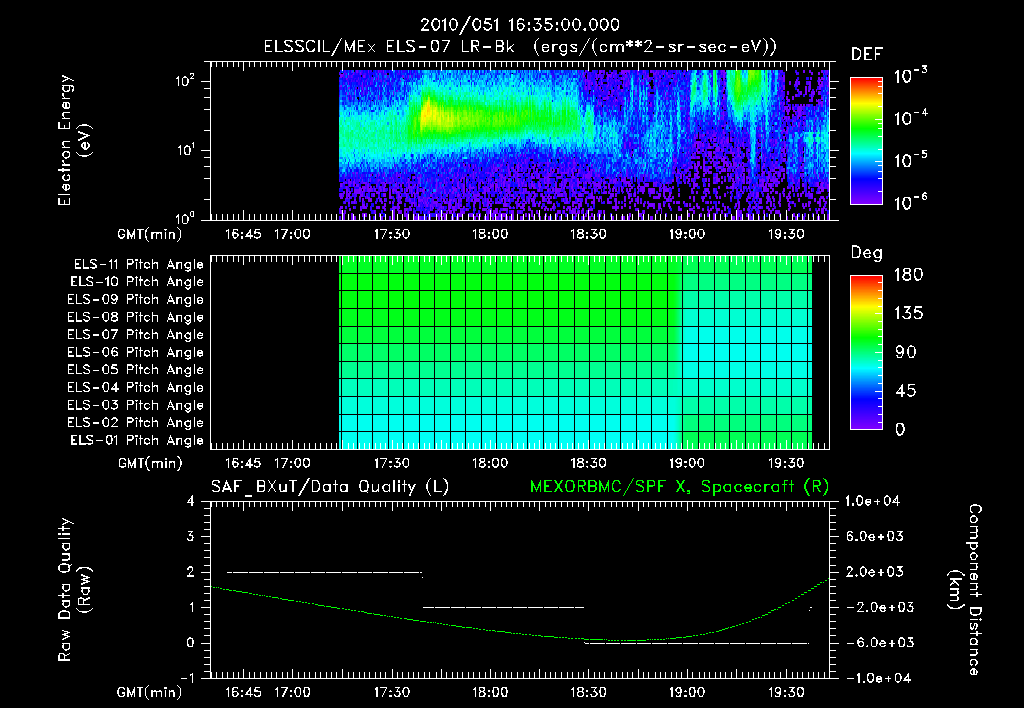This screenshot has height=708, width=1024.
Task: Click the bright yellow peak in the electron spectrogram
Action: click(428, 113)
